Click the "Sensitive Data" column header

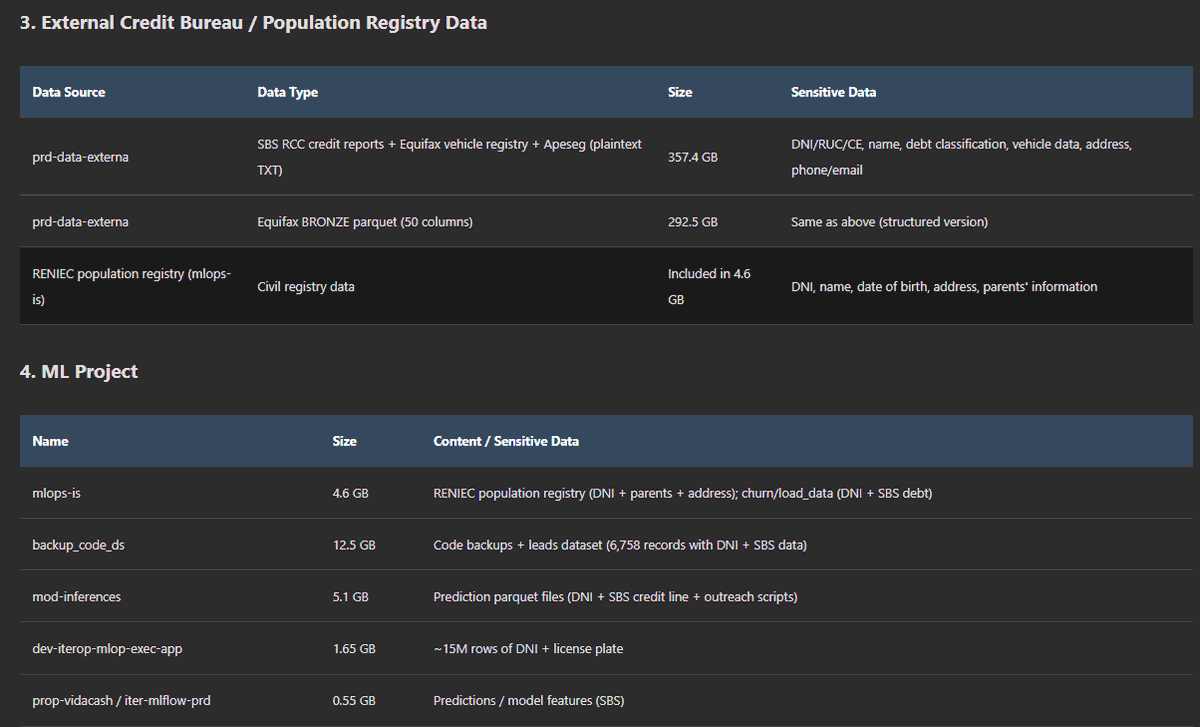click(833, 92)
